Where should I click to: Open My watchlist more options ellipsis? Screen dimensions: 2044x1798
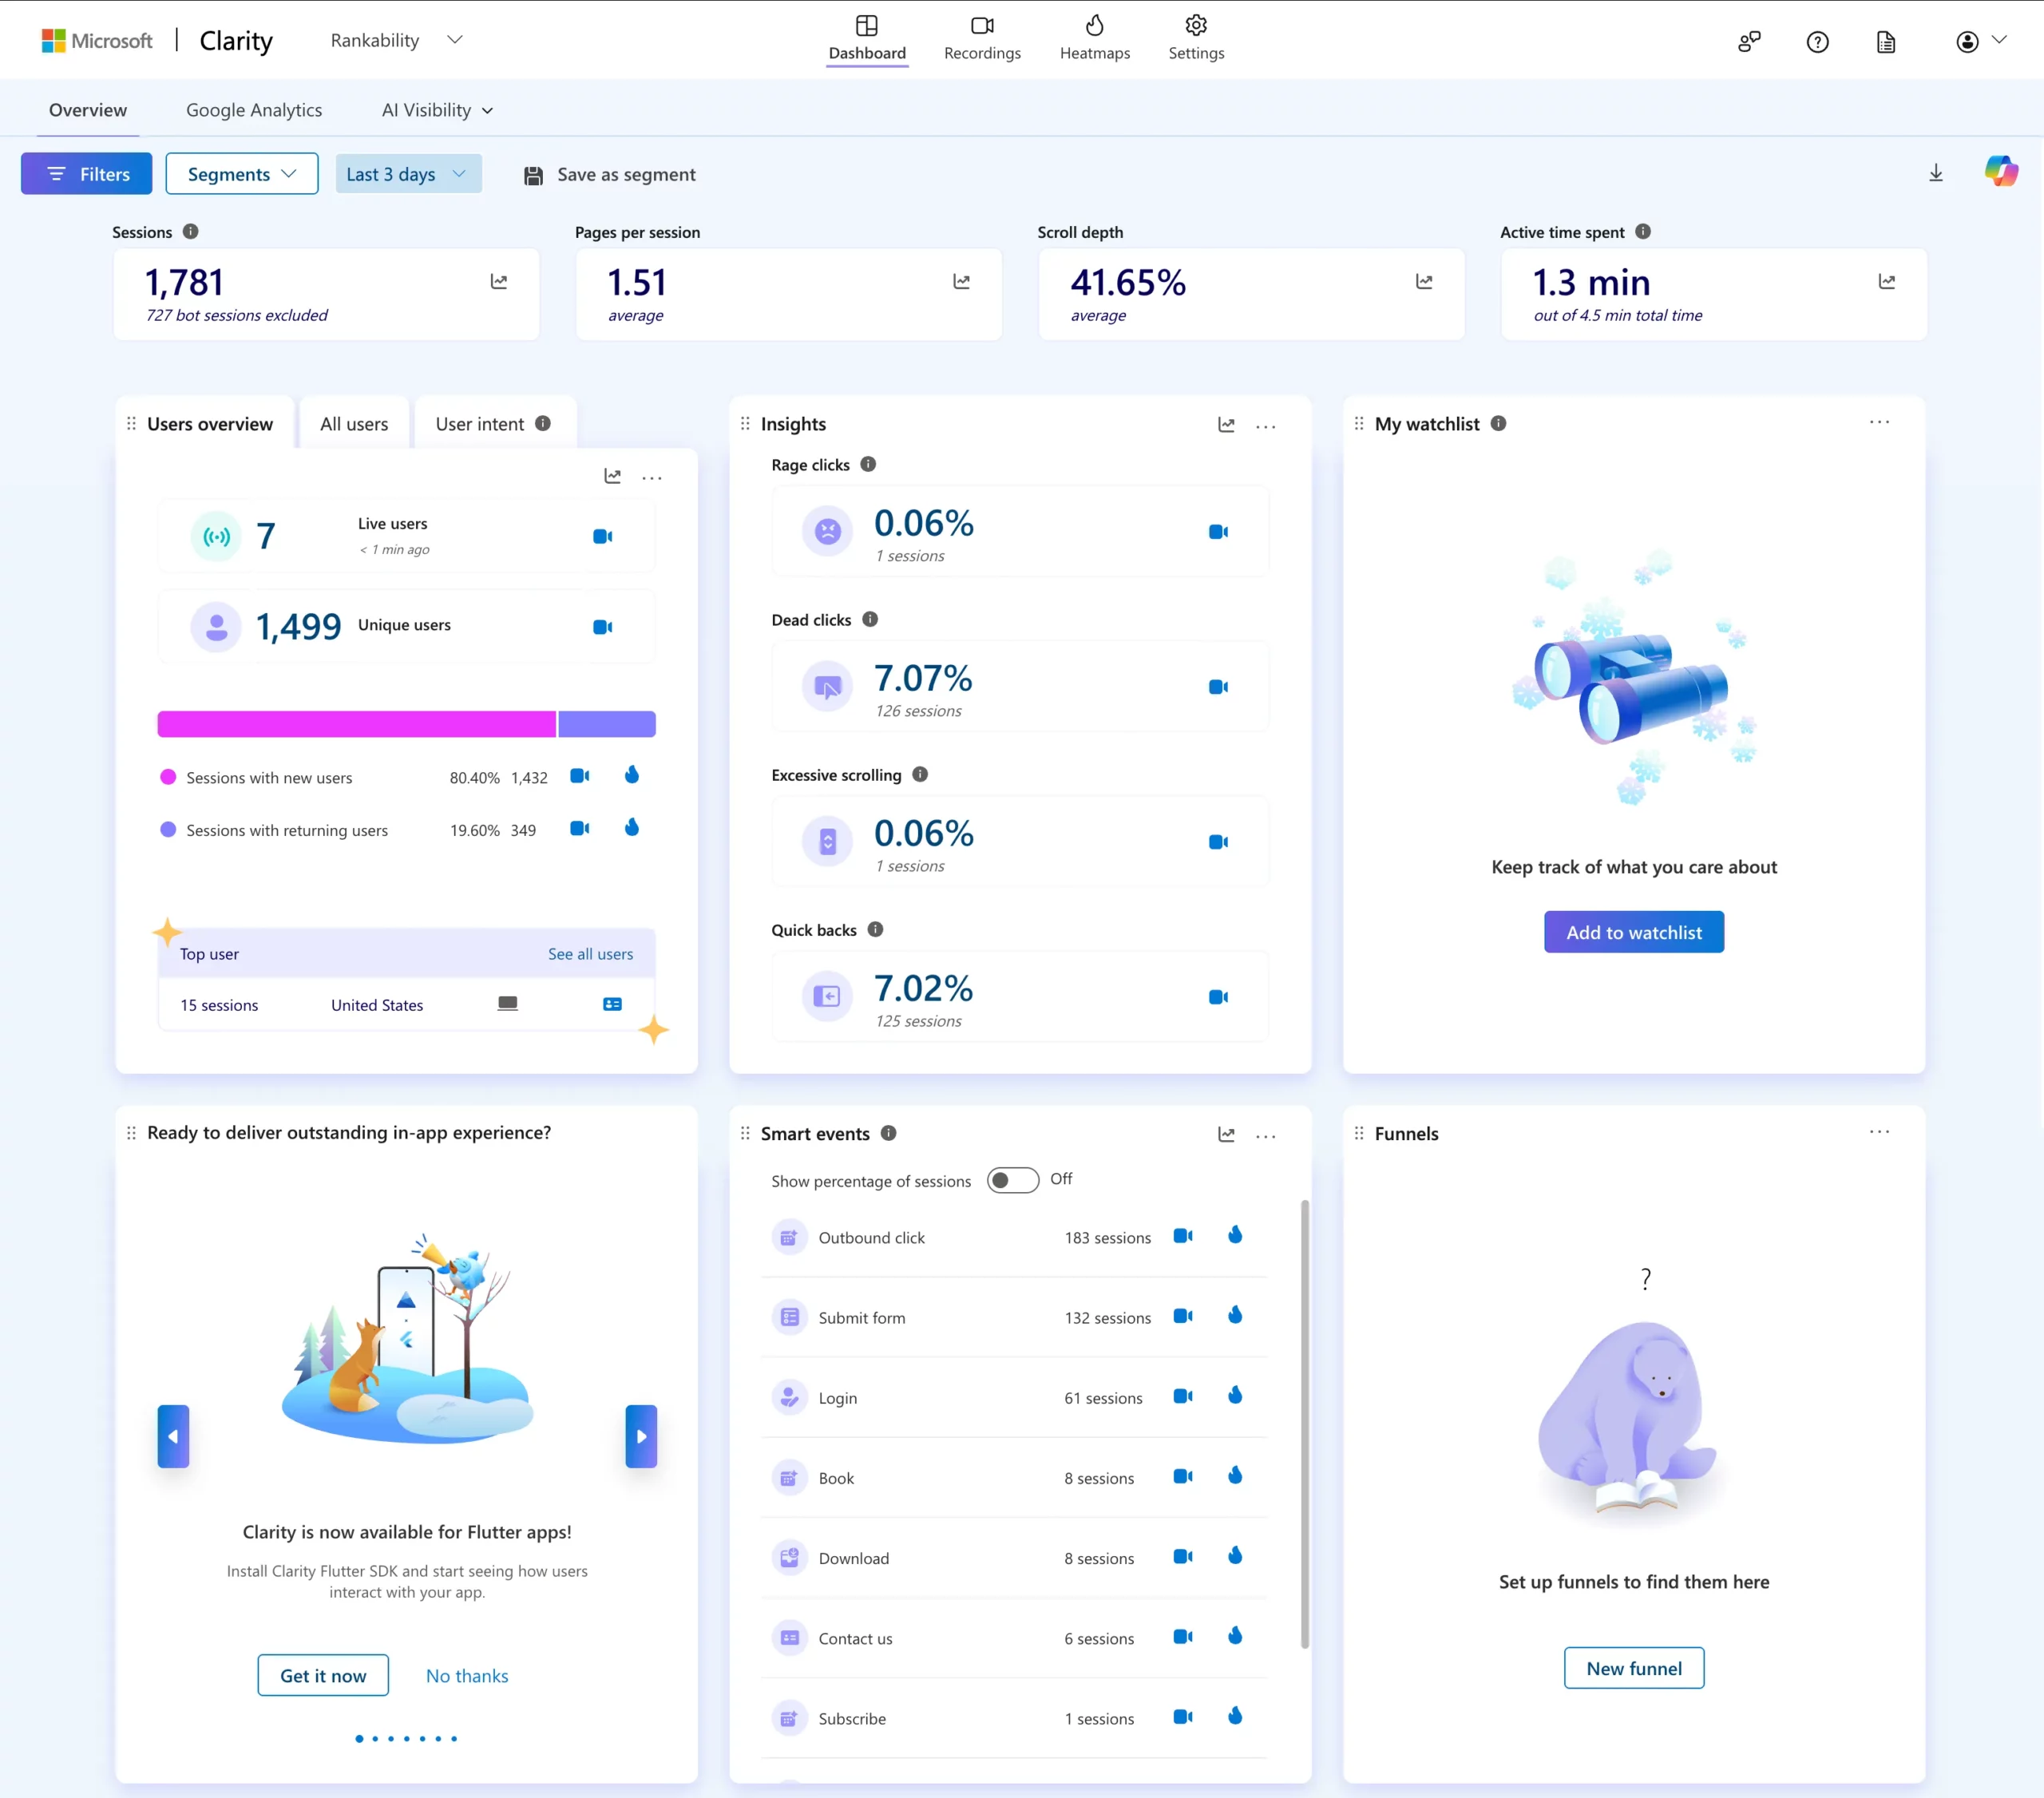point(1879,422)
